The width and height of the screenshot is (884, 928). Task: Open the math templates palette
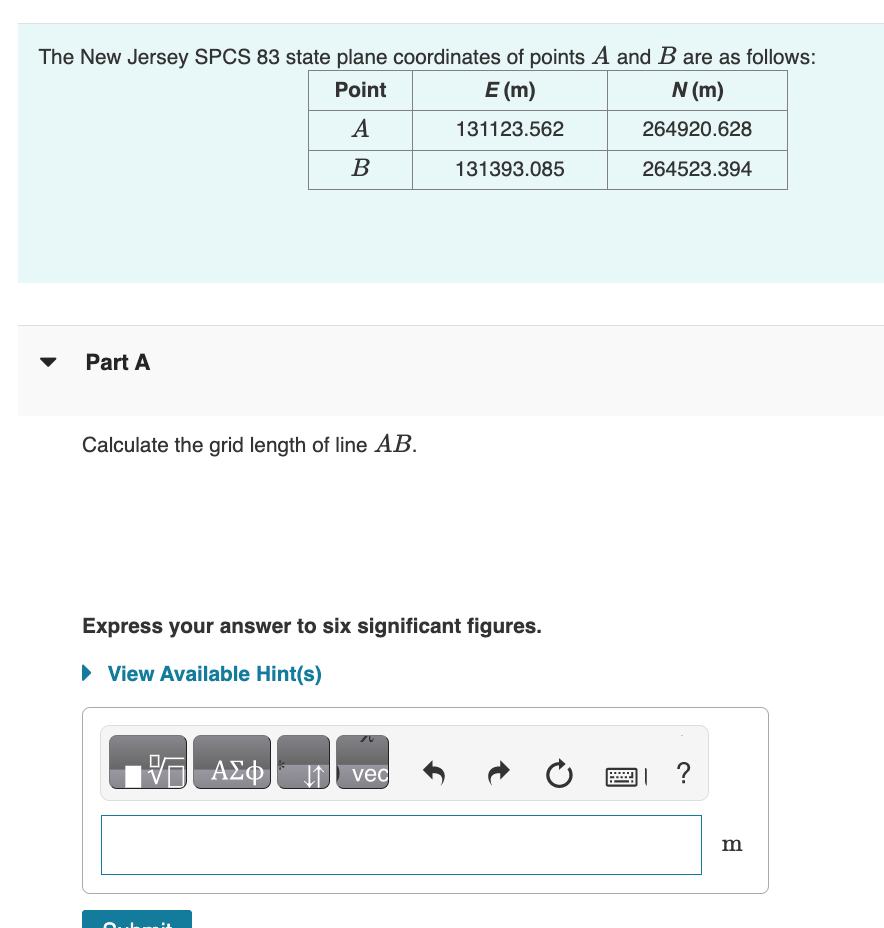click(x=146, y=762)
